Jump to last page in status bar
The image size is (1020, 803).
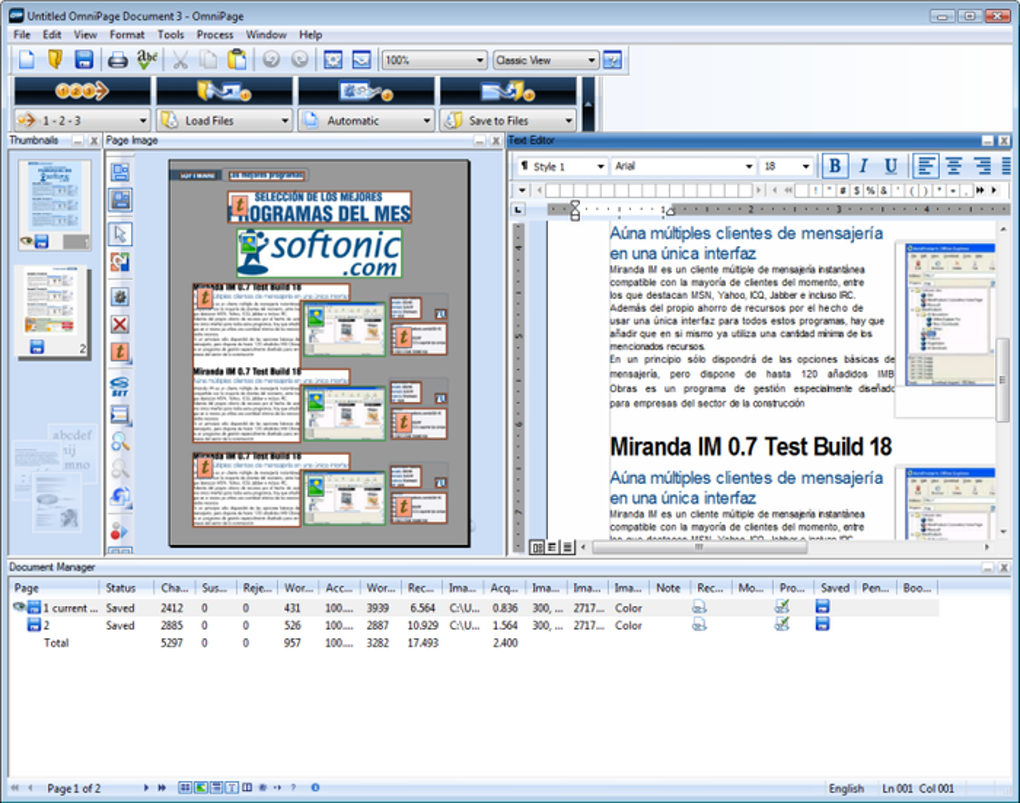click(162, 787)
